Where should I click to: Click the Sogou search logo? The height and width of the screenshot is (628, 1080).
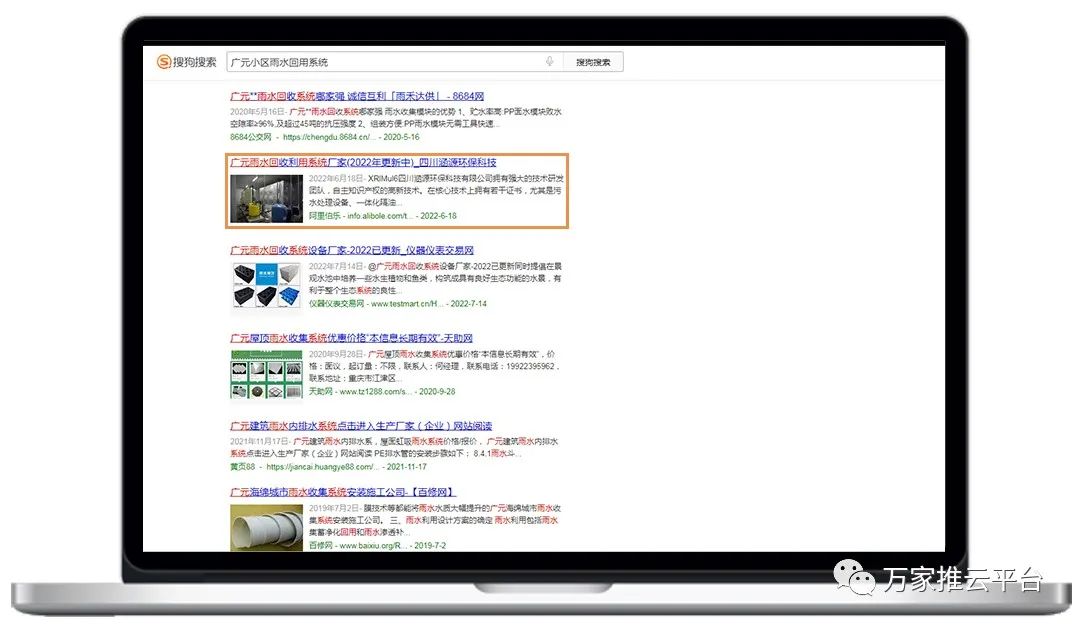[186, 62]
